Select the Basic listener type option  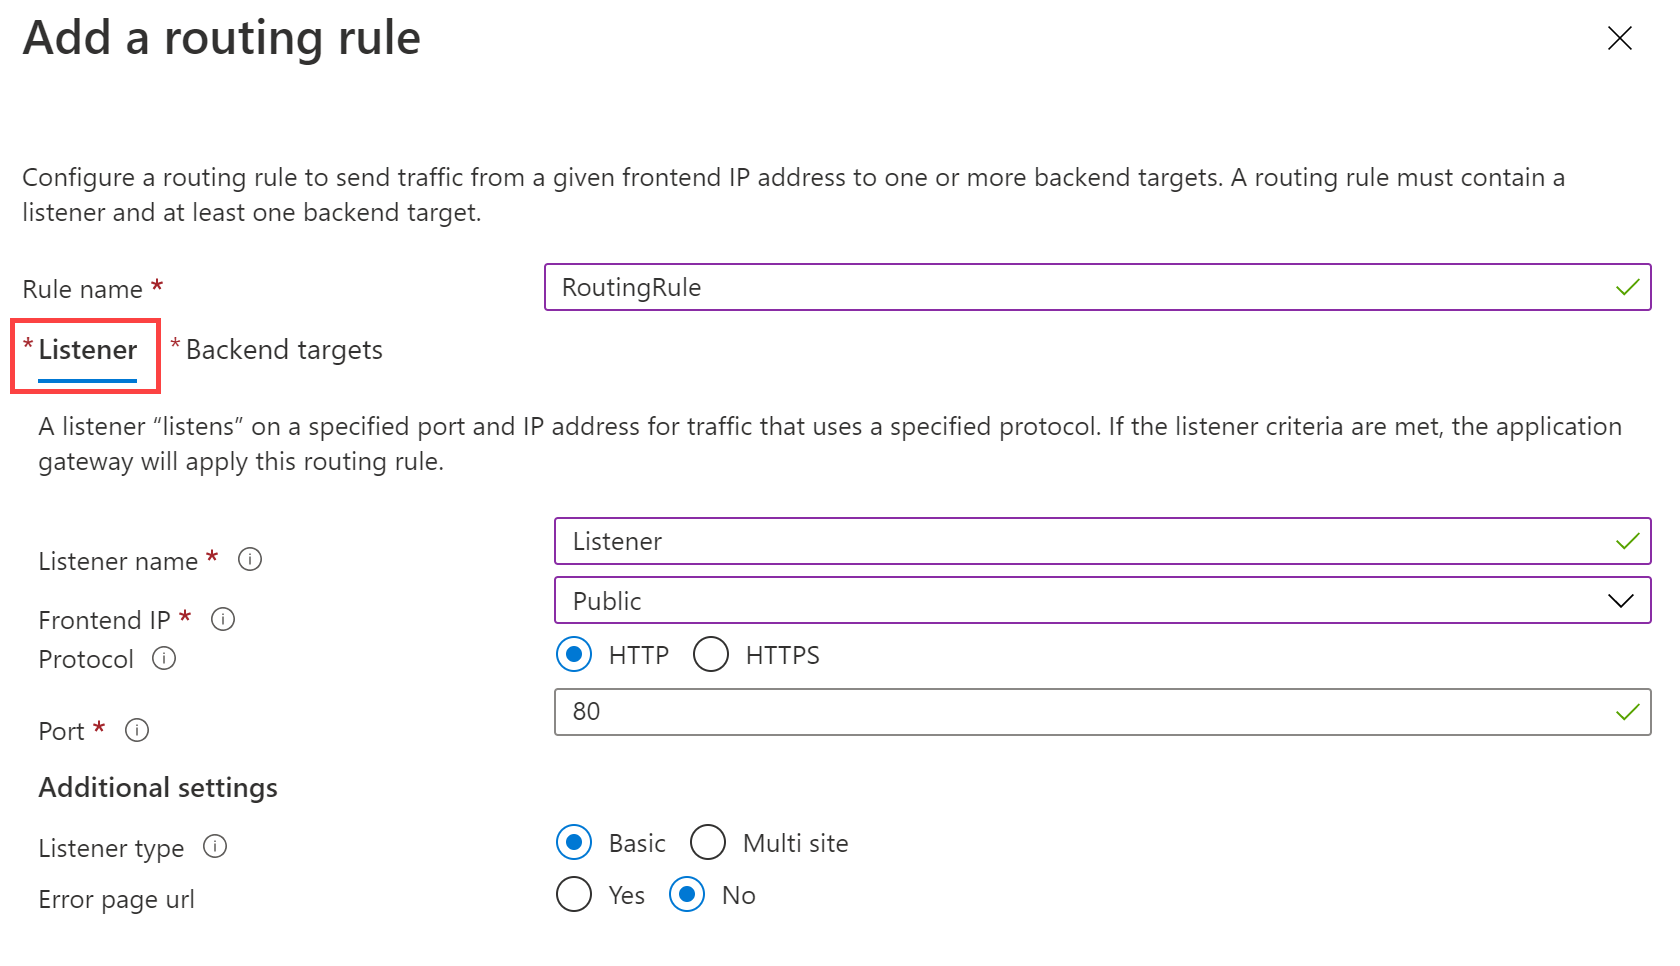[x=573, y=842]
